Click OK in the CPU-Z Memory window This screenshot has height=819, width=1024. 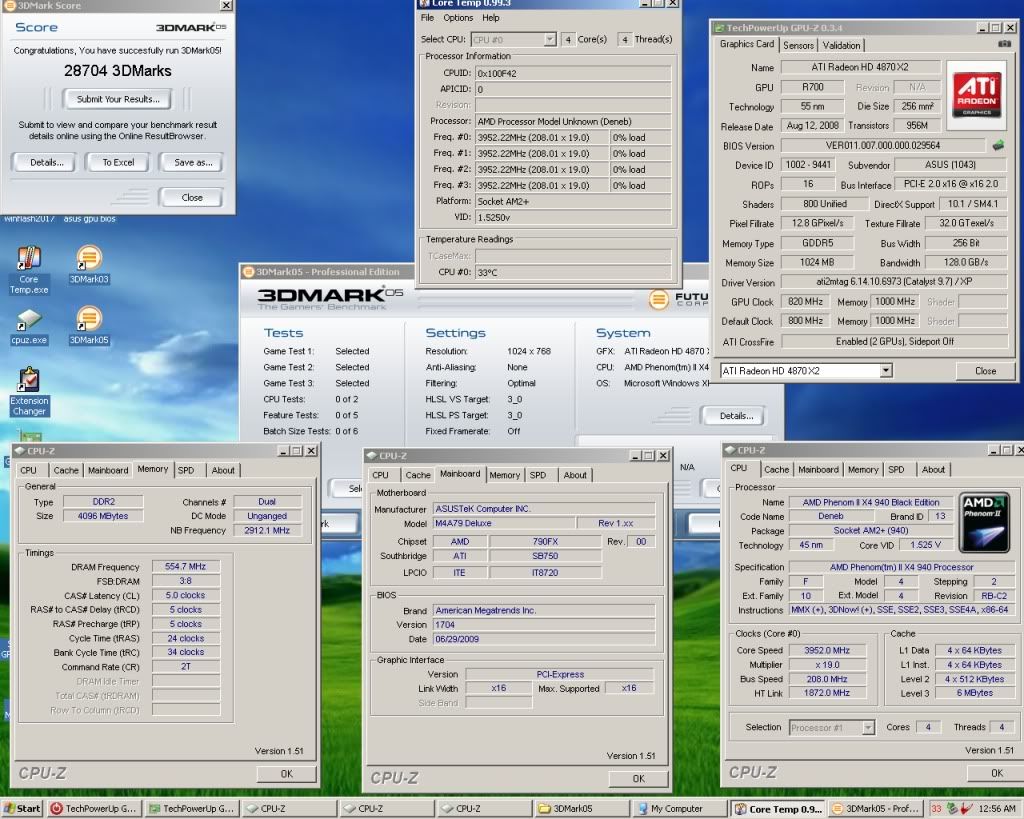pyautogui.click(x=287, y=774)
